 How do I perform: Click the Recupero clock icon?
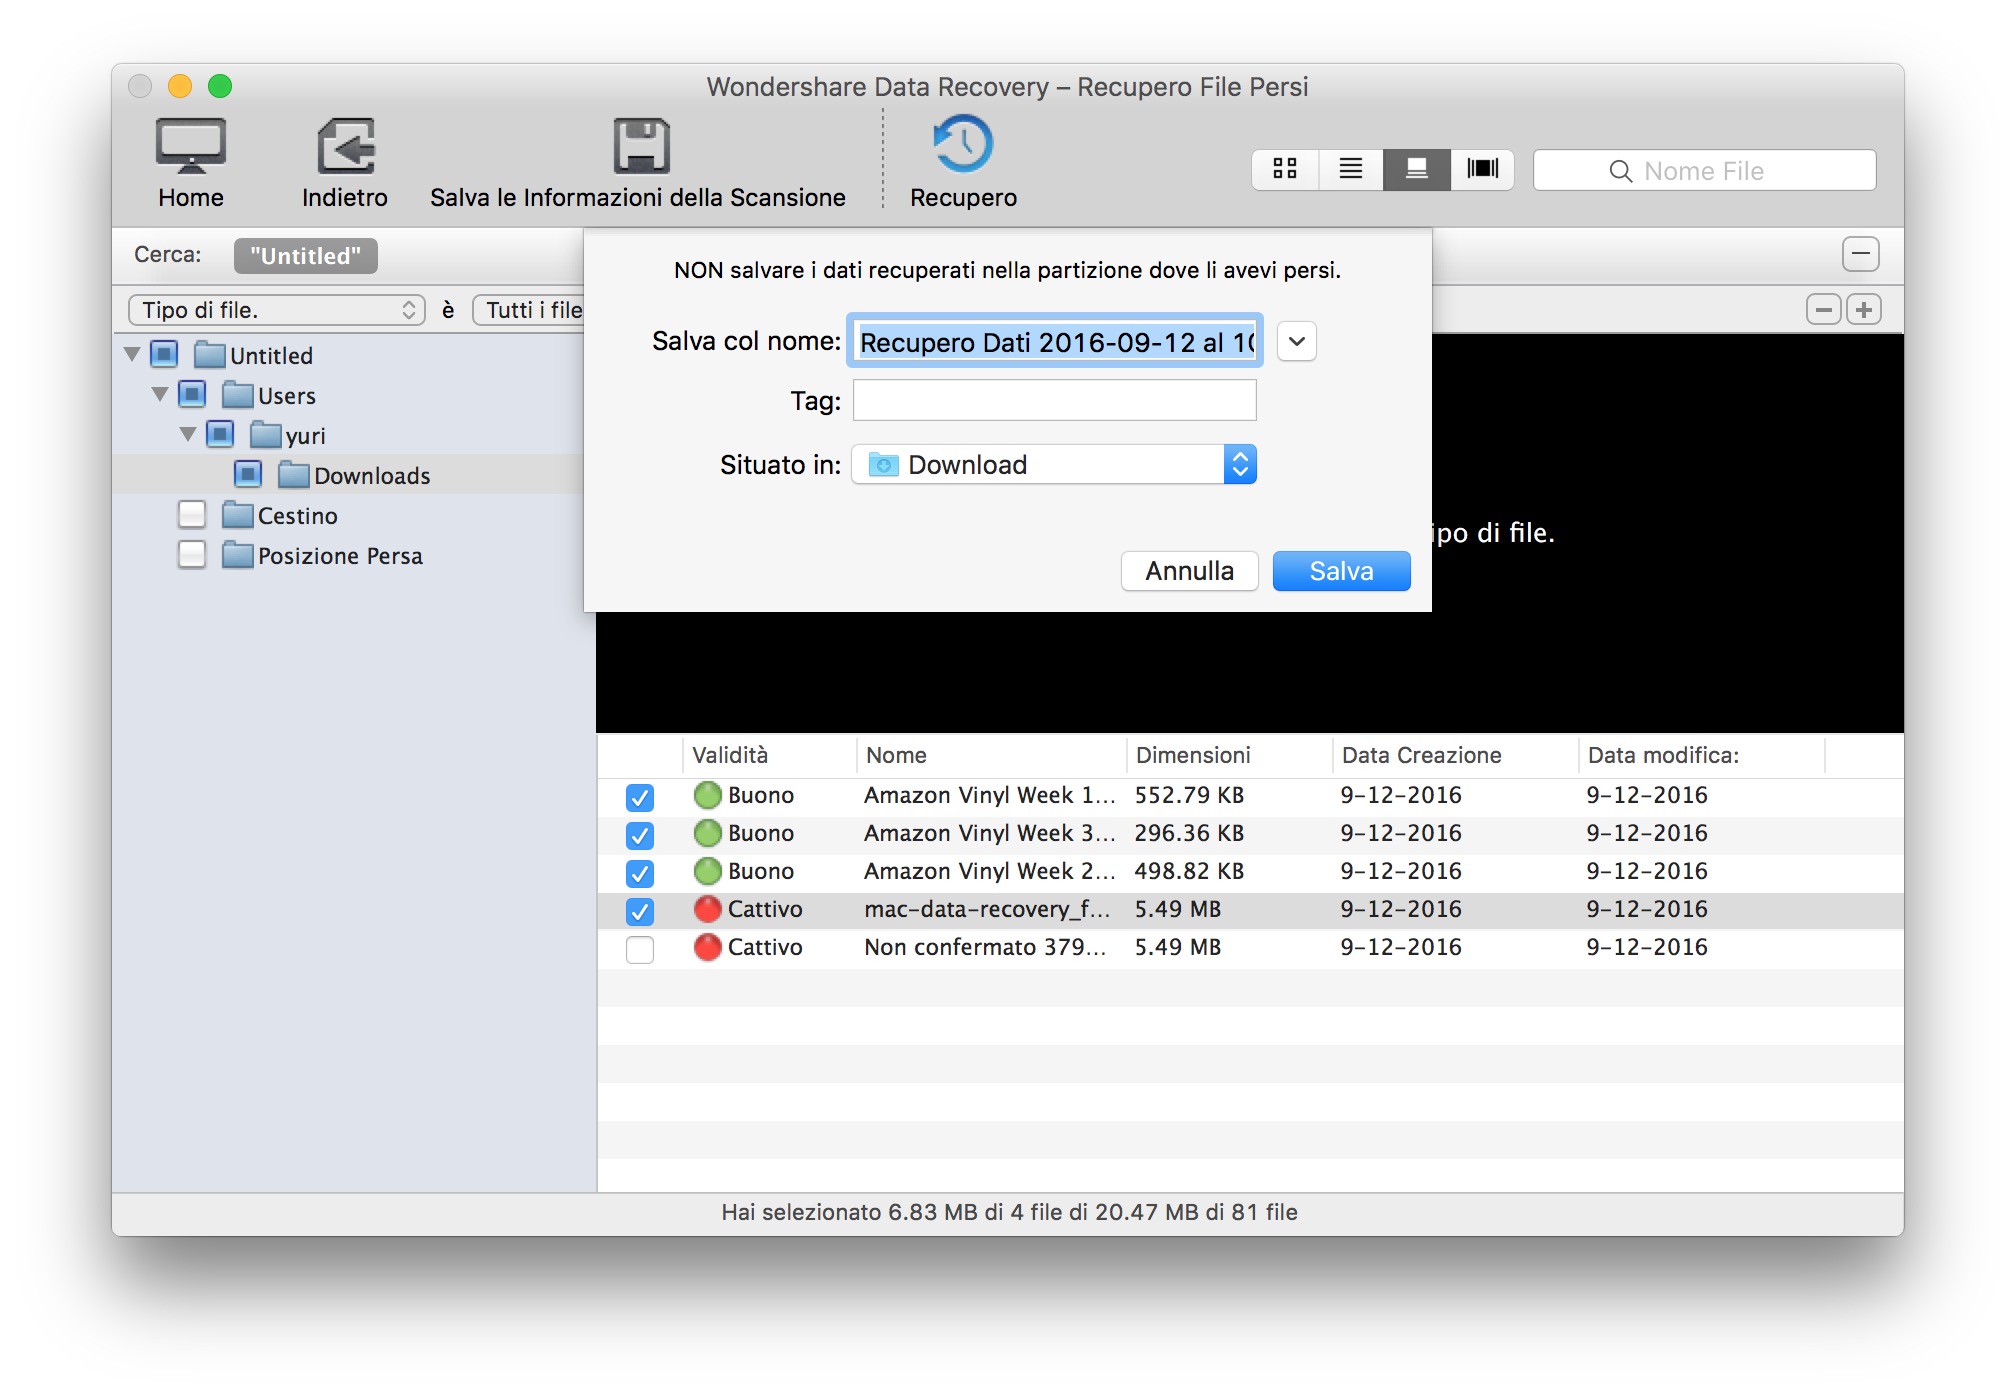963,145
